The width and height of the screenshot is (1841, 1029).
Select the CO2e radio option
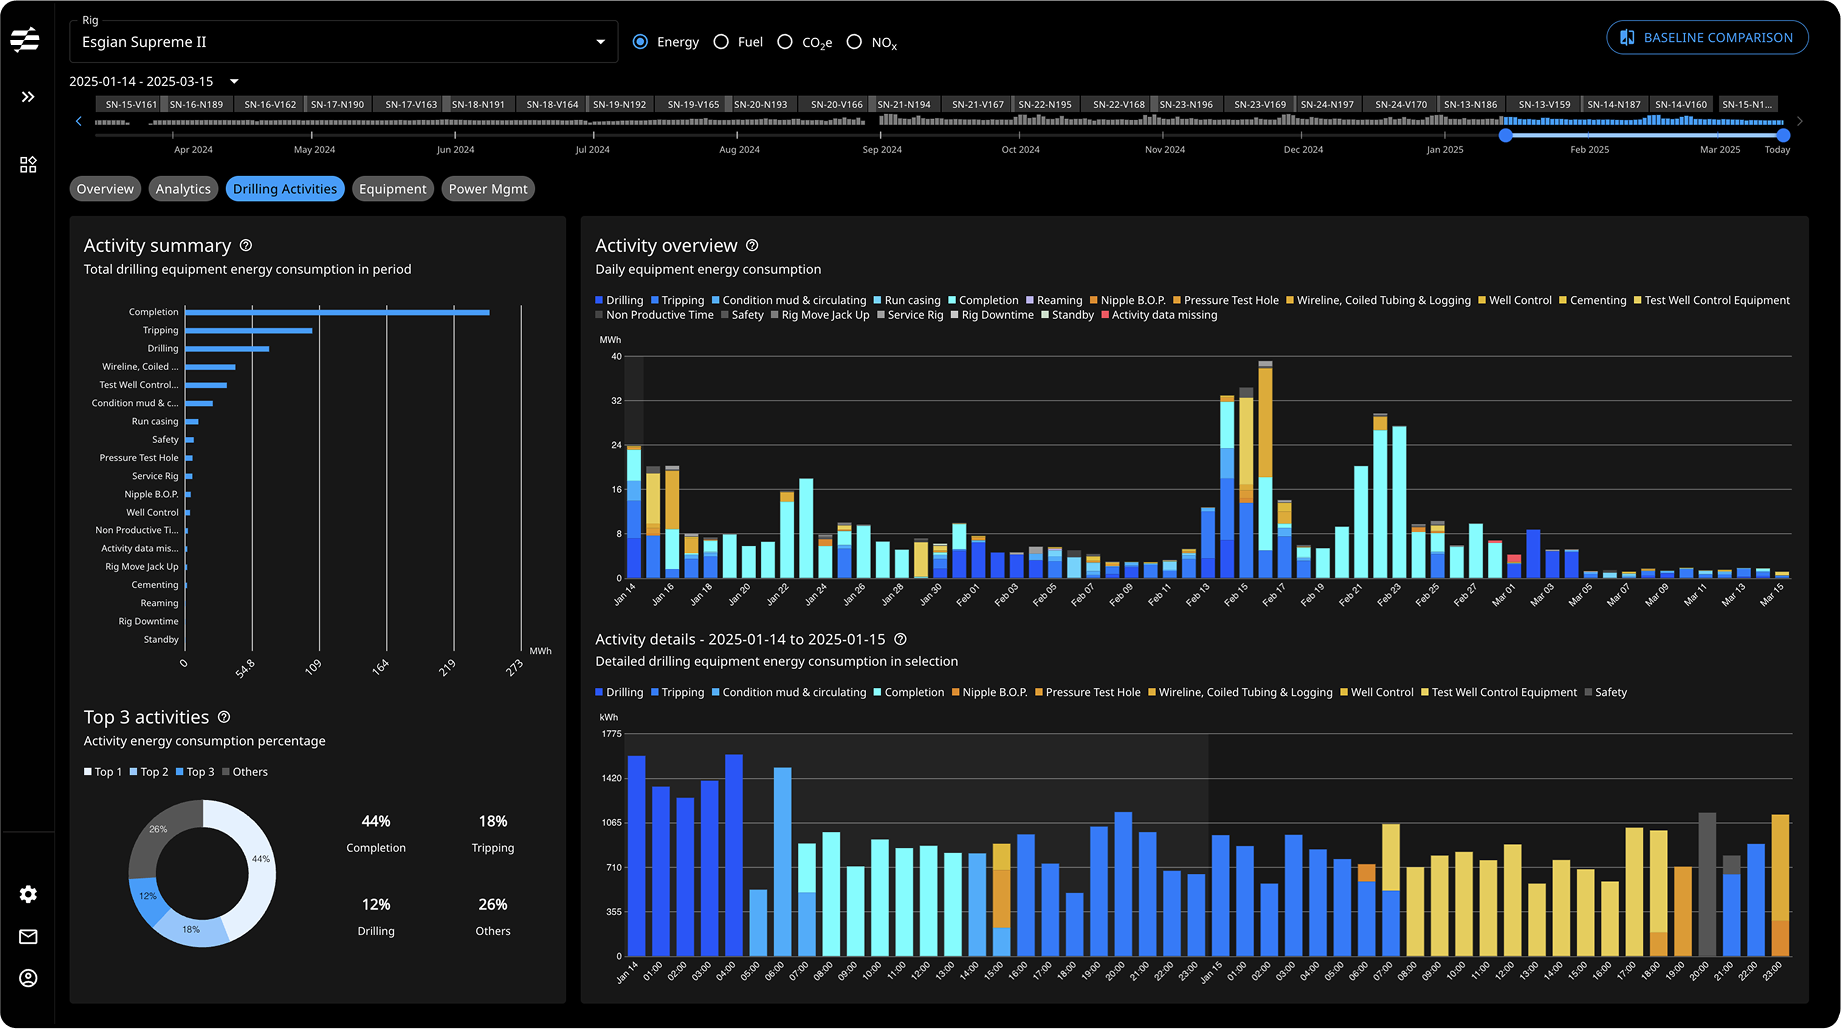pos(785,42)
